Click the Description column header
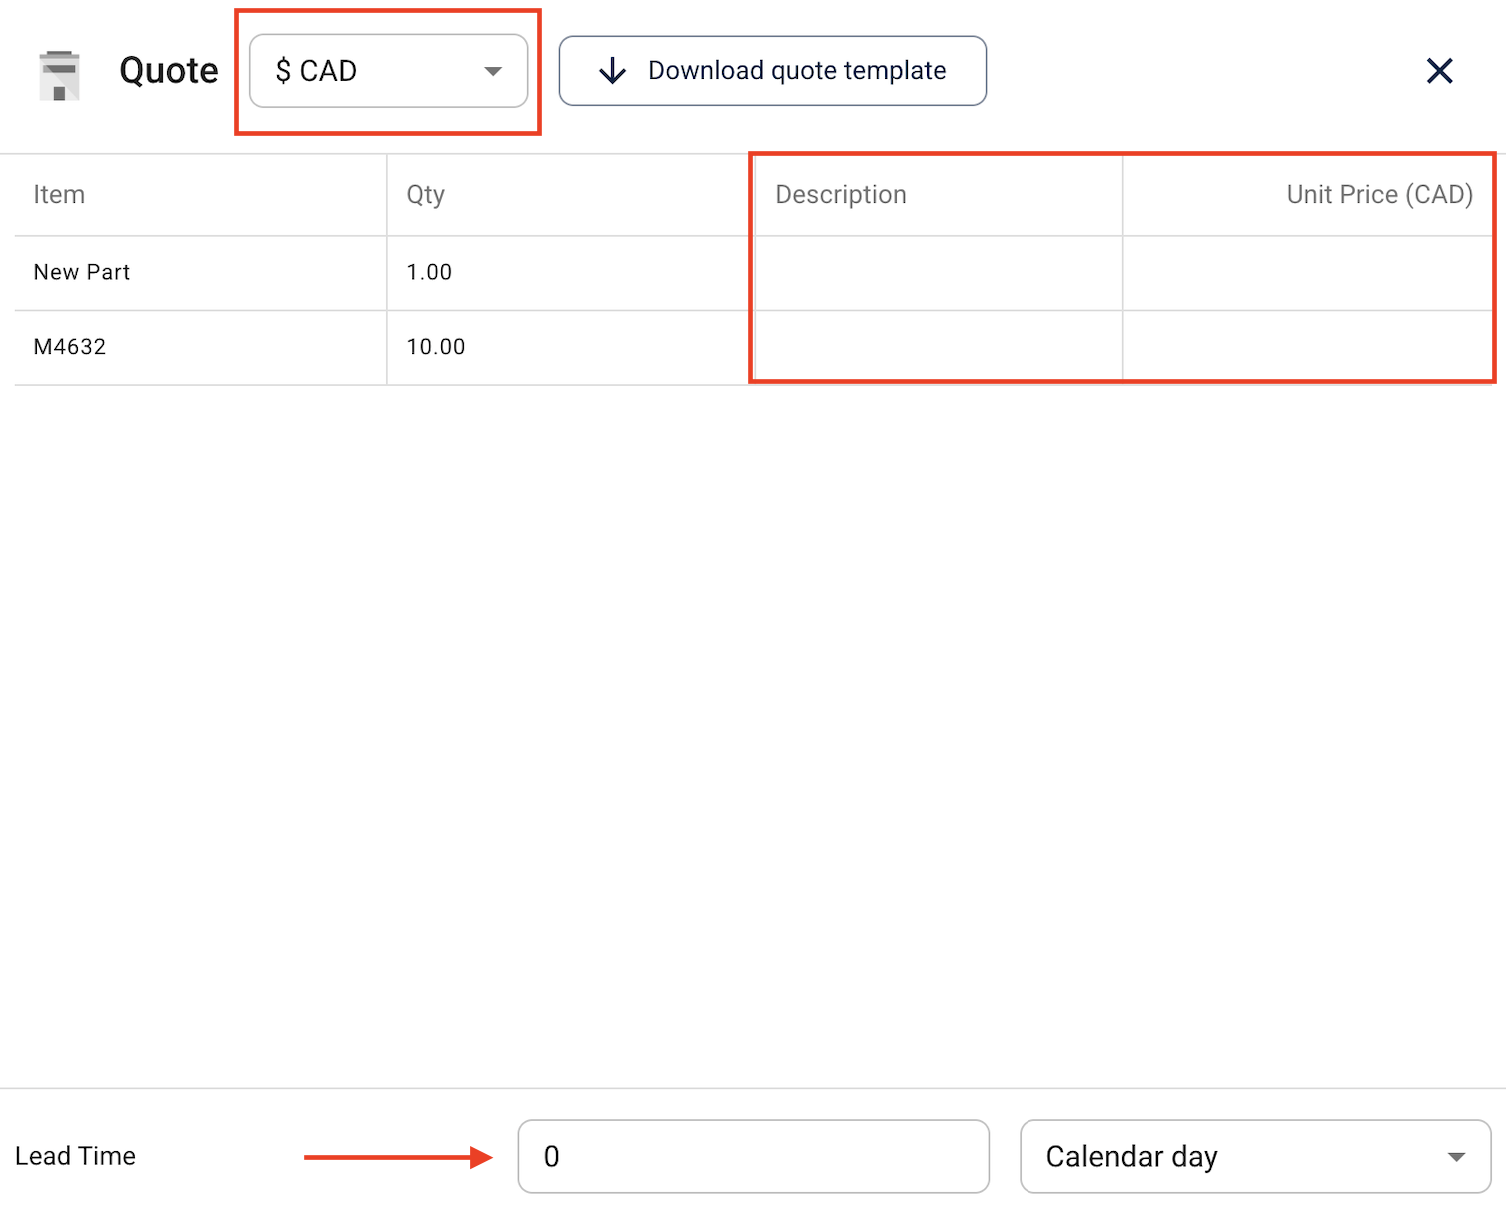This screenshot has width=1506, height=1214. tap(841, 195)
